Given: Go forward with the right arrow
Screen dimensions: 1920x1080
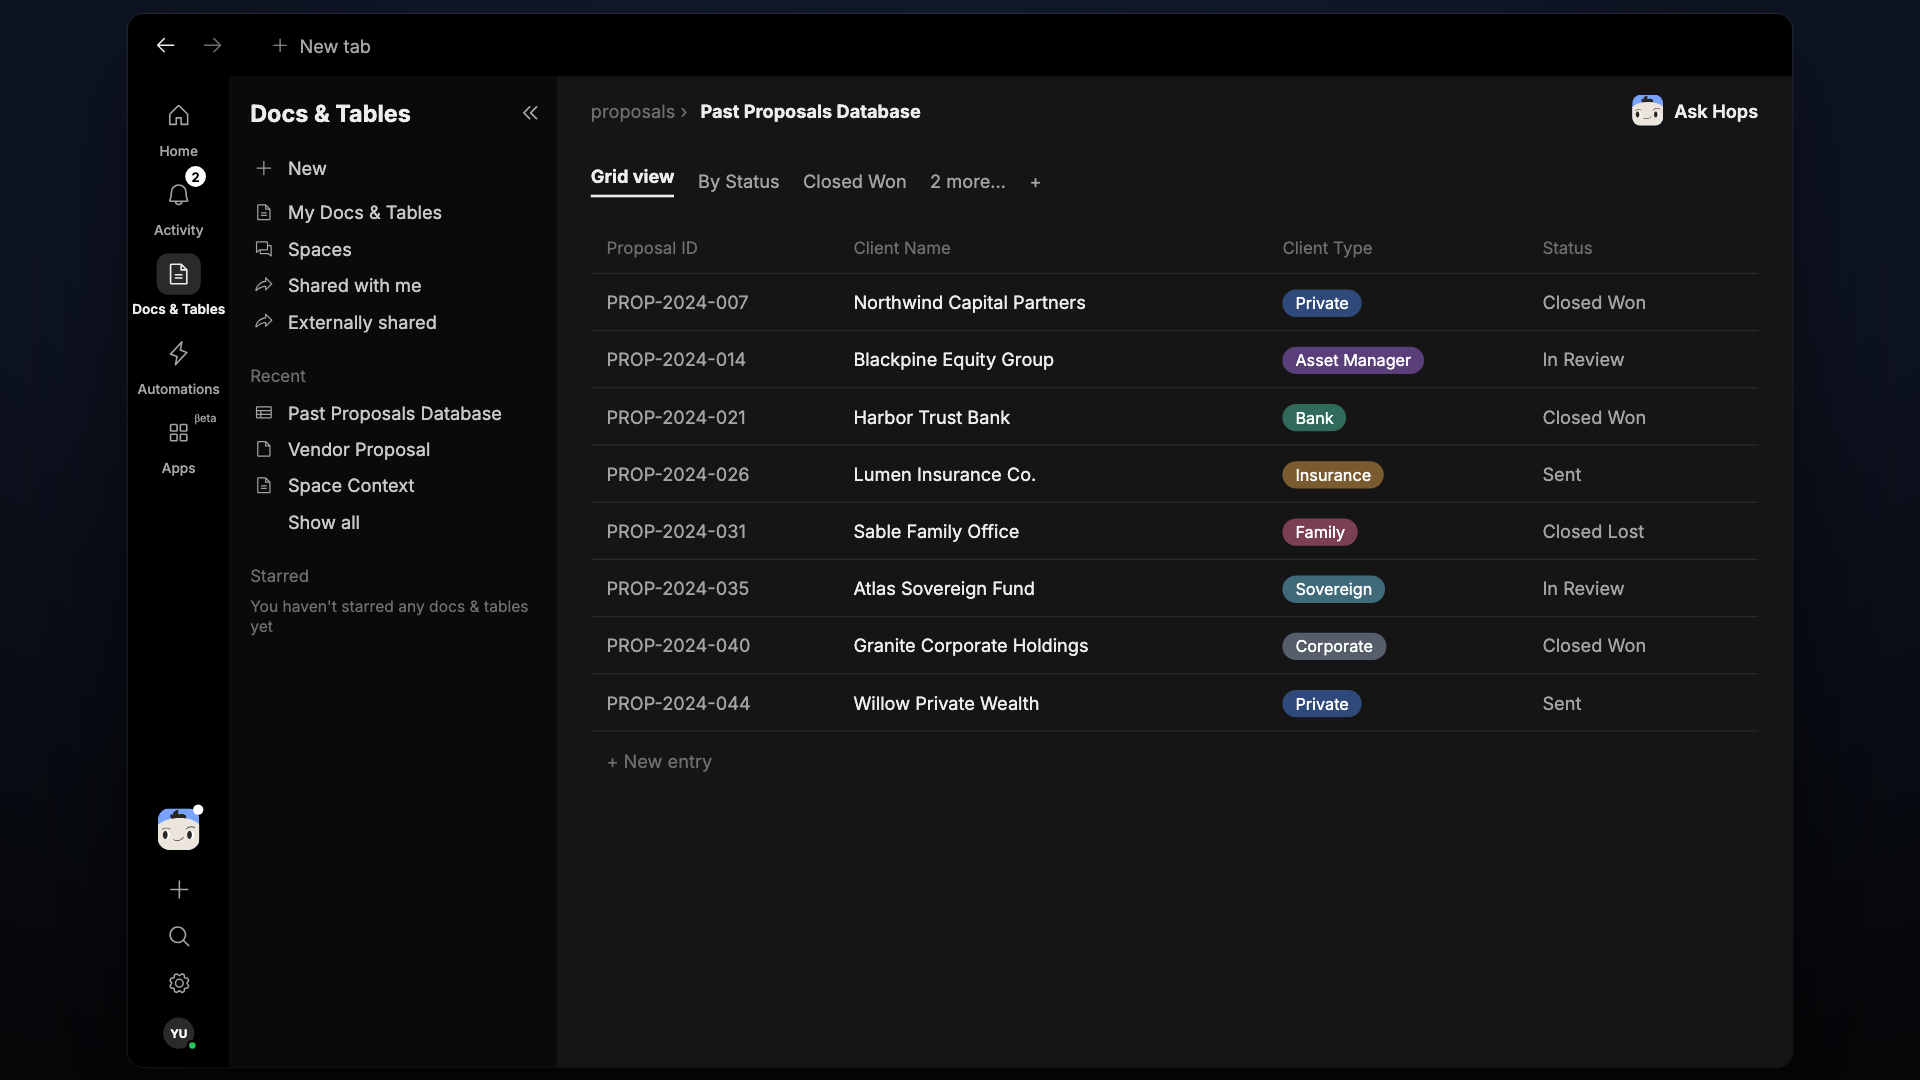Looking at the screenshot, I should click(212, 45).
